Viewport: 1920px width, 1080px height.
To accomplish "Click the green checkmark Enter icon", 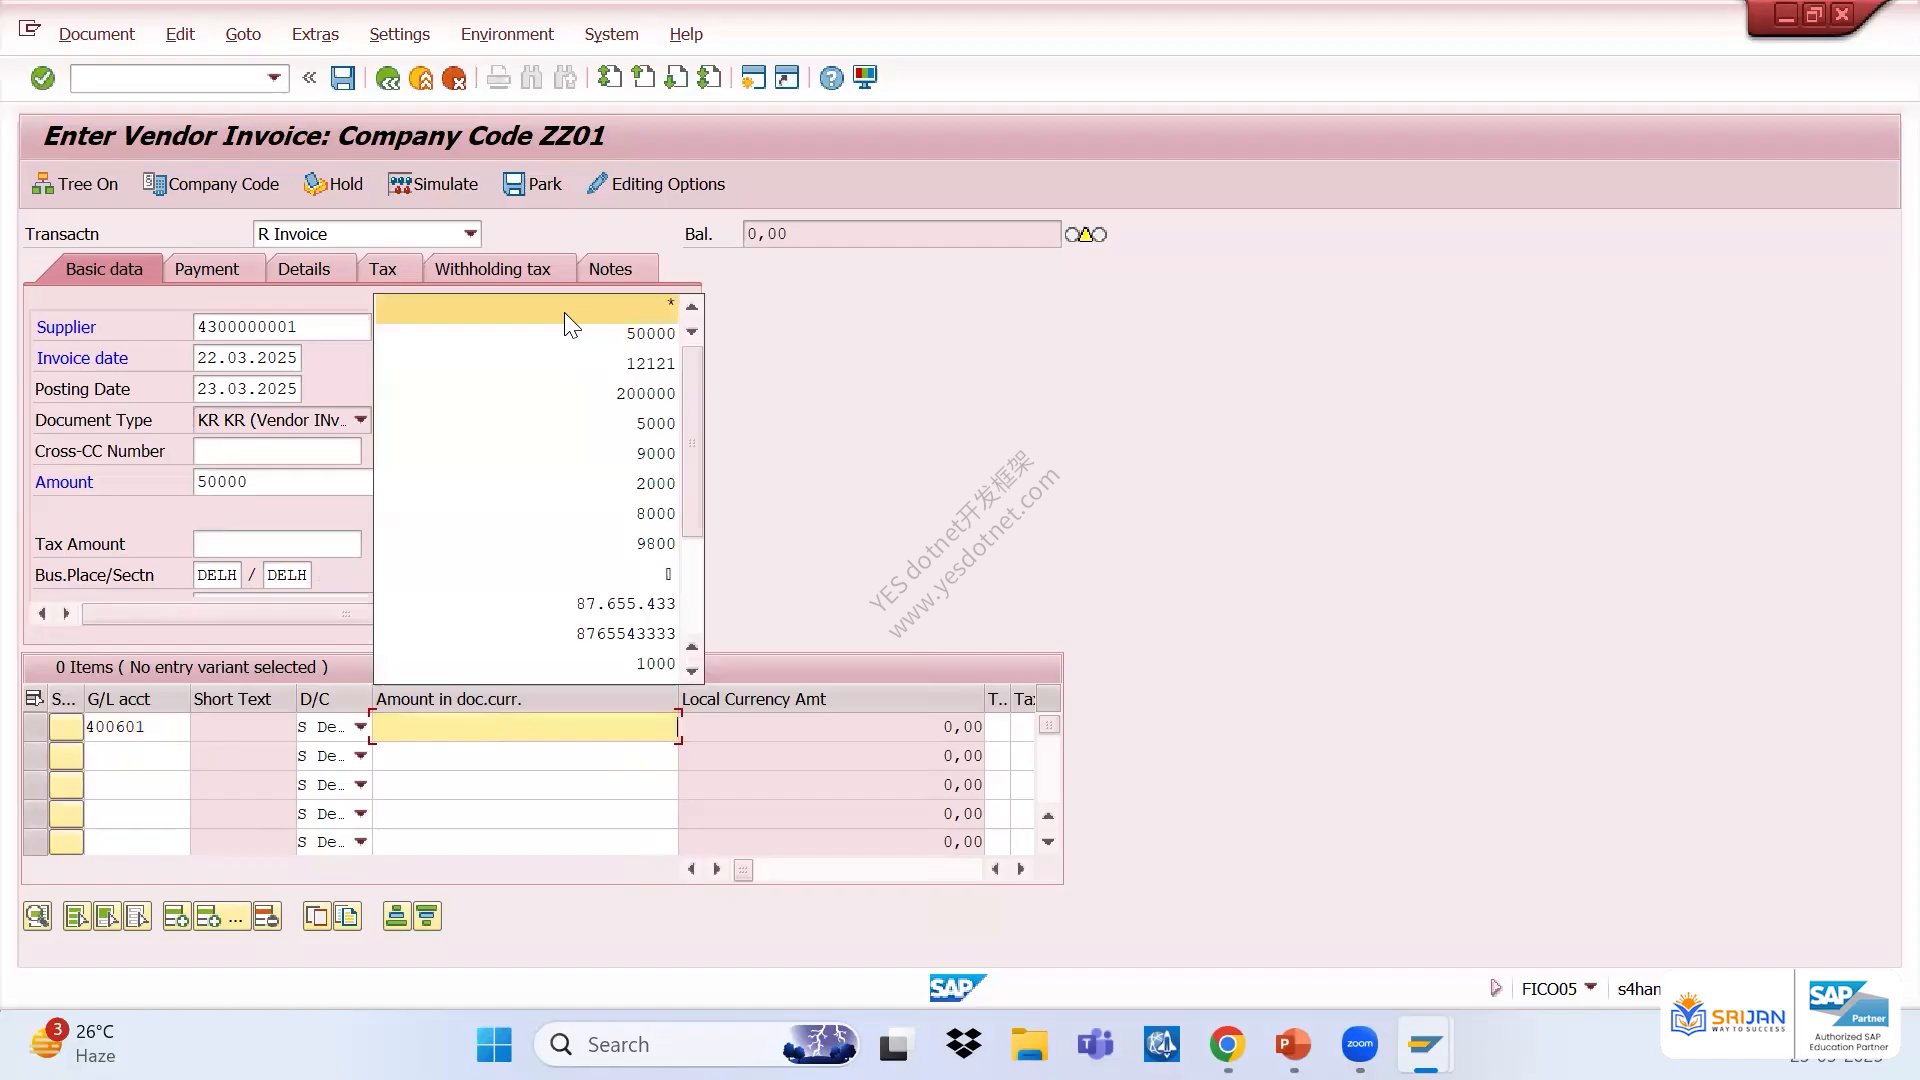I will coord(42,78).
